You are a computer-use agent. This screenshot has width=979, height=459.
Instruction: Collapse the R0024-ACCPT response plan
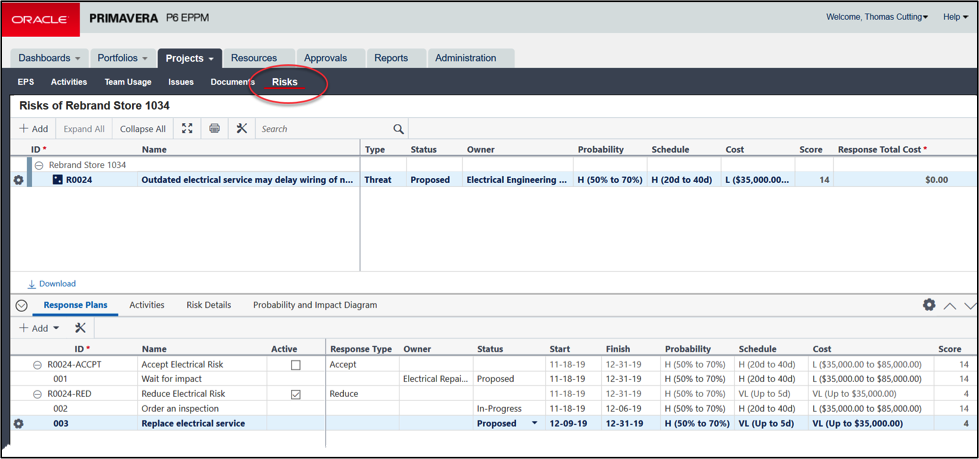[38, 365]
